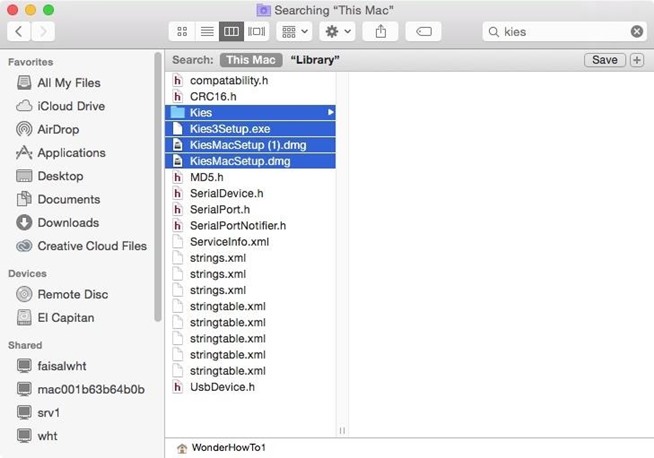Switch to Cover Flow view
654x458 pixels.
[256, 32]
